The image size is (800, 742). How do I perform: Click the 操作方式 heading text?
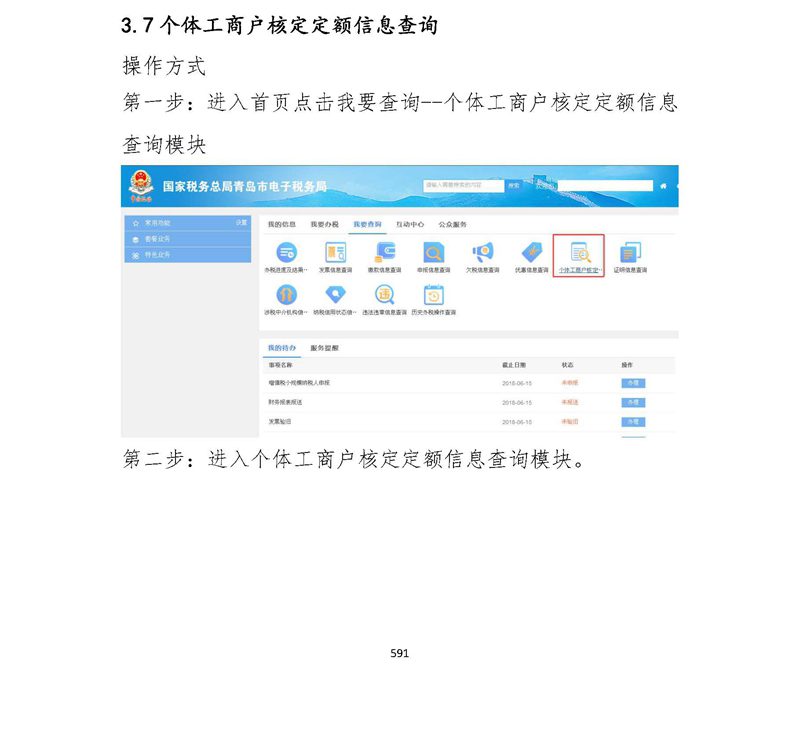pos(164,66)
